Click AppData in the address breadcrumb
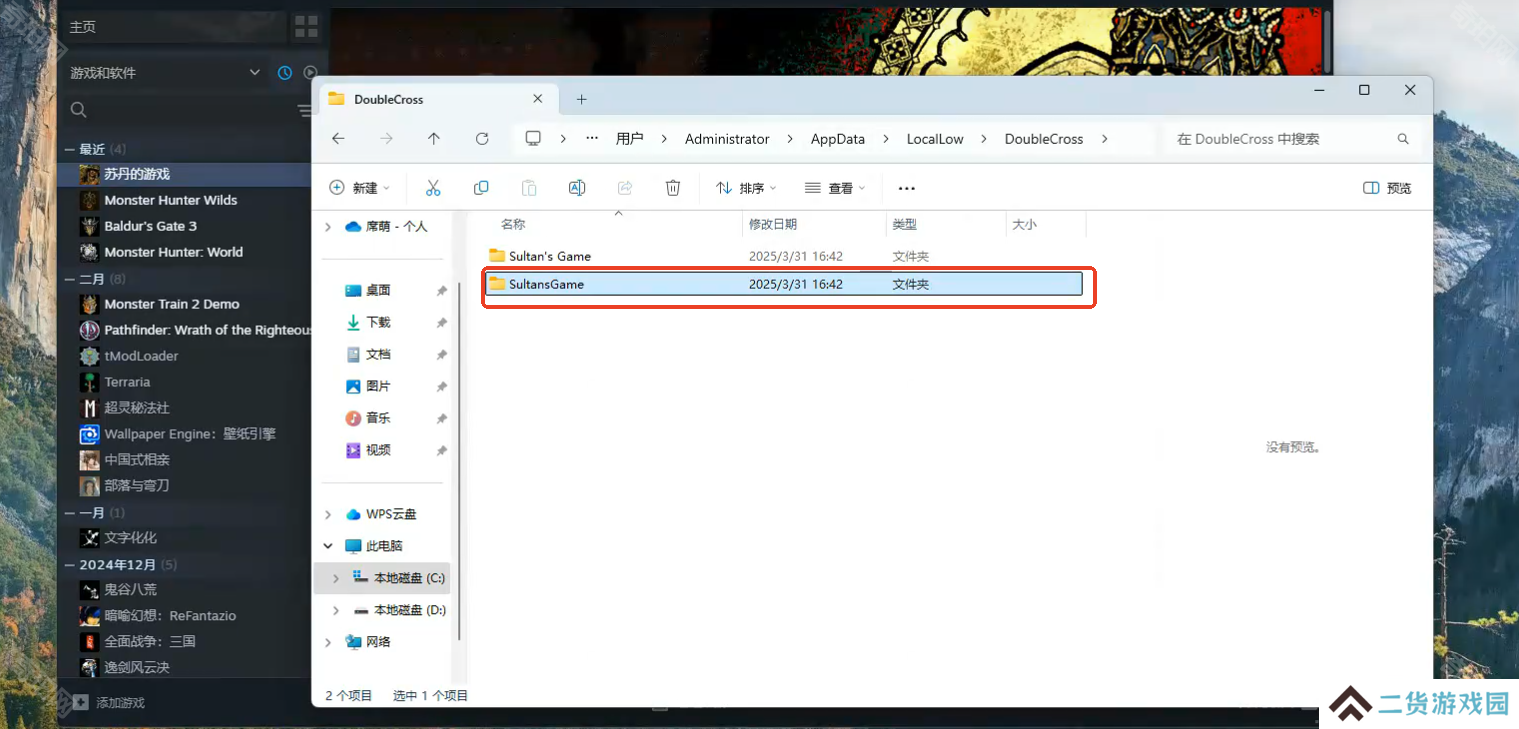 click(838, 139)
